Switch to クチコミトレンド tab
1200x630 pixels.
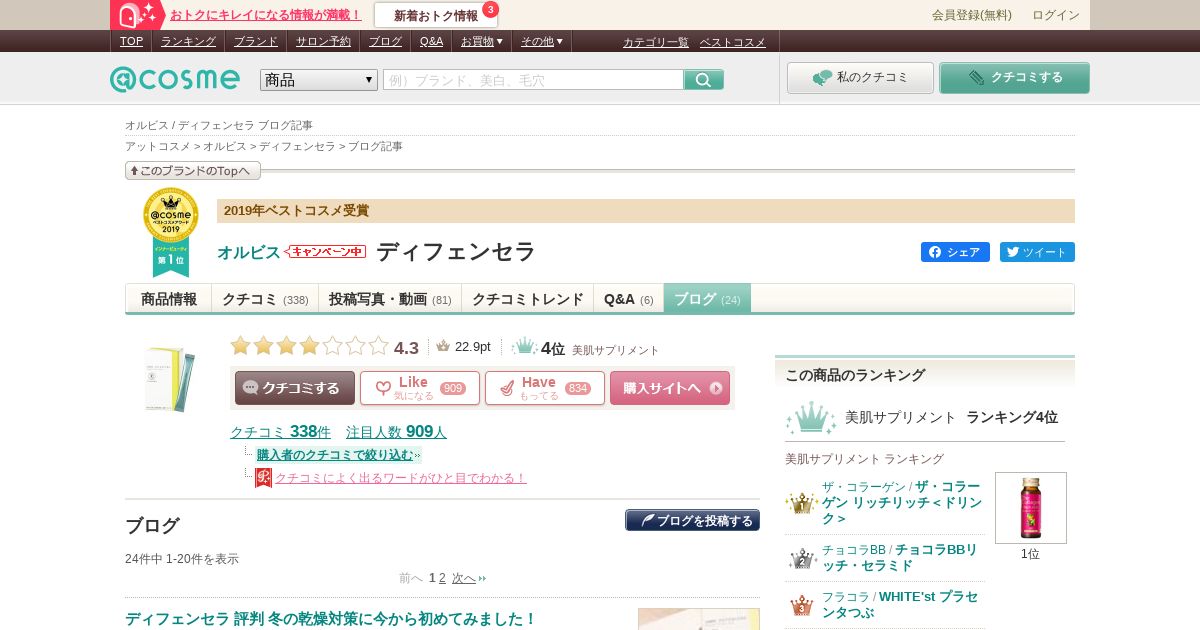(527, 299)
